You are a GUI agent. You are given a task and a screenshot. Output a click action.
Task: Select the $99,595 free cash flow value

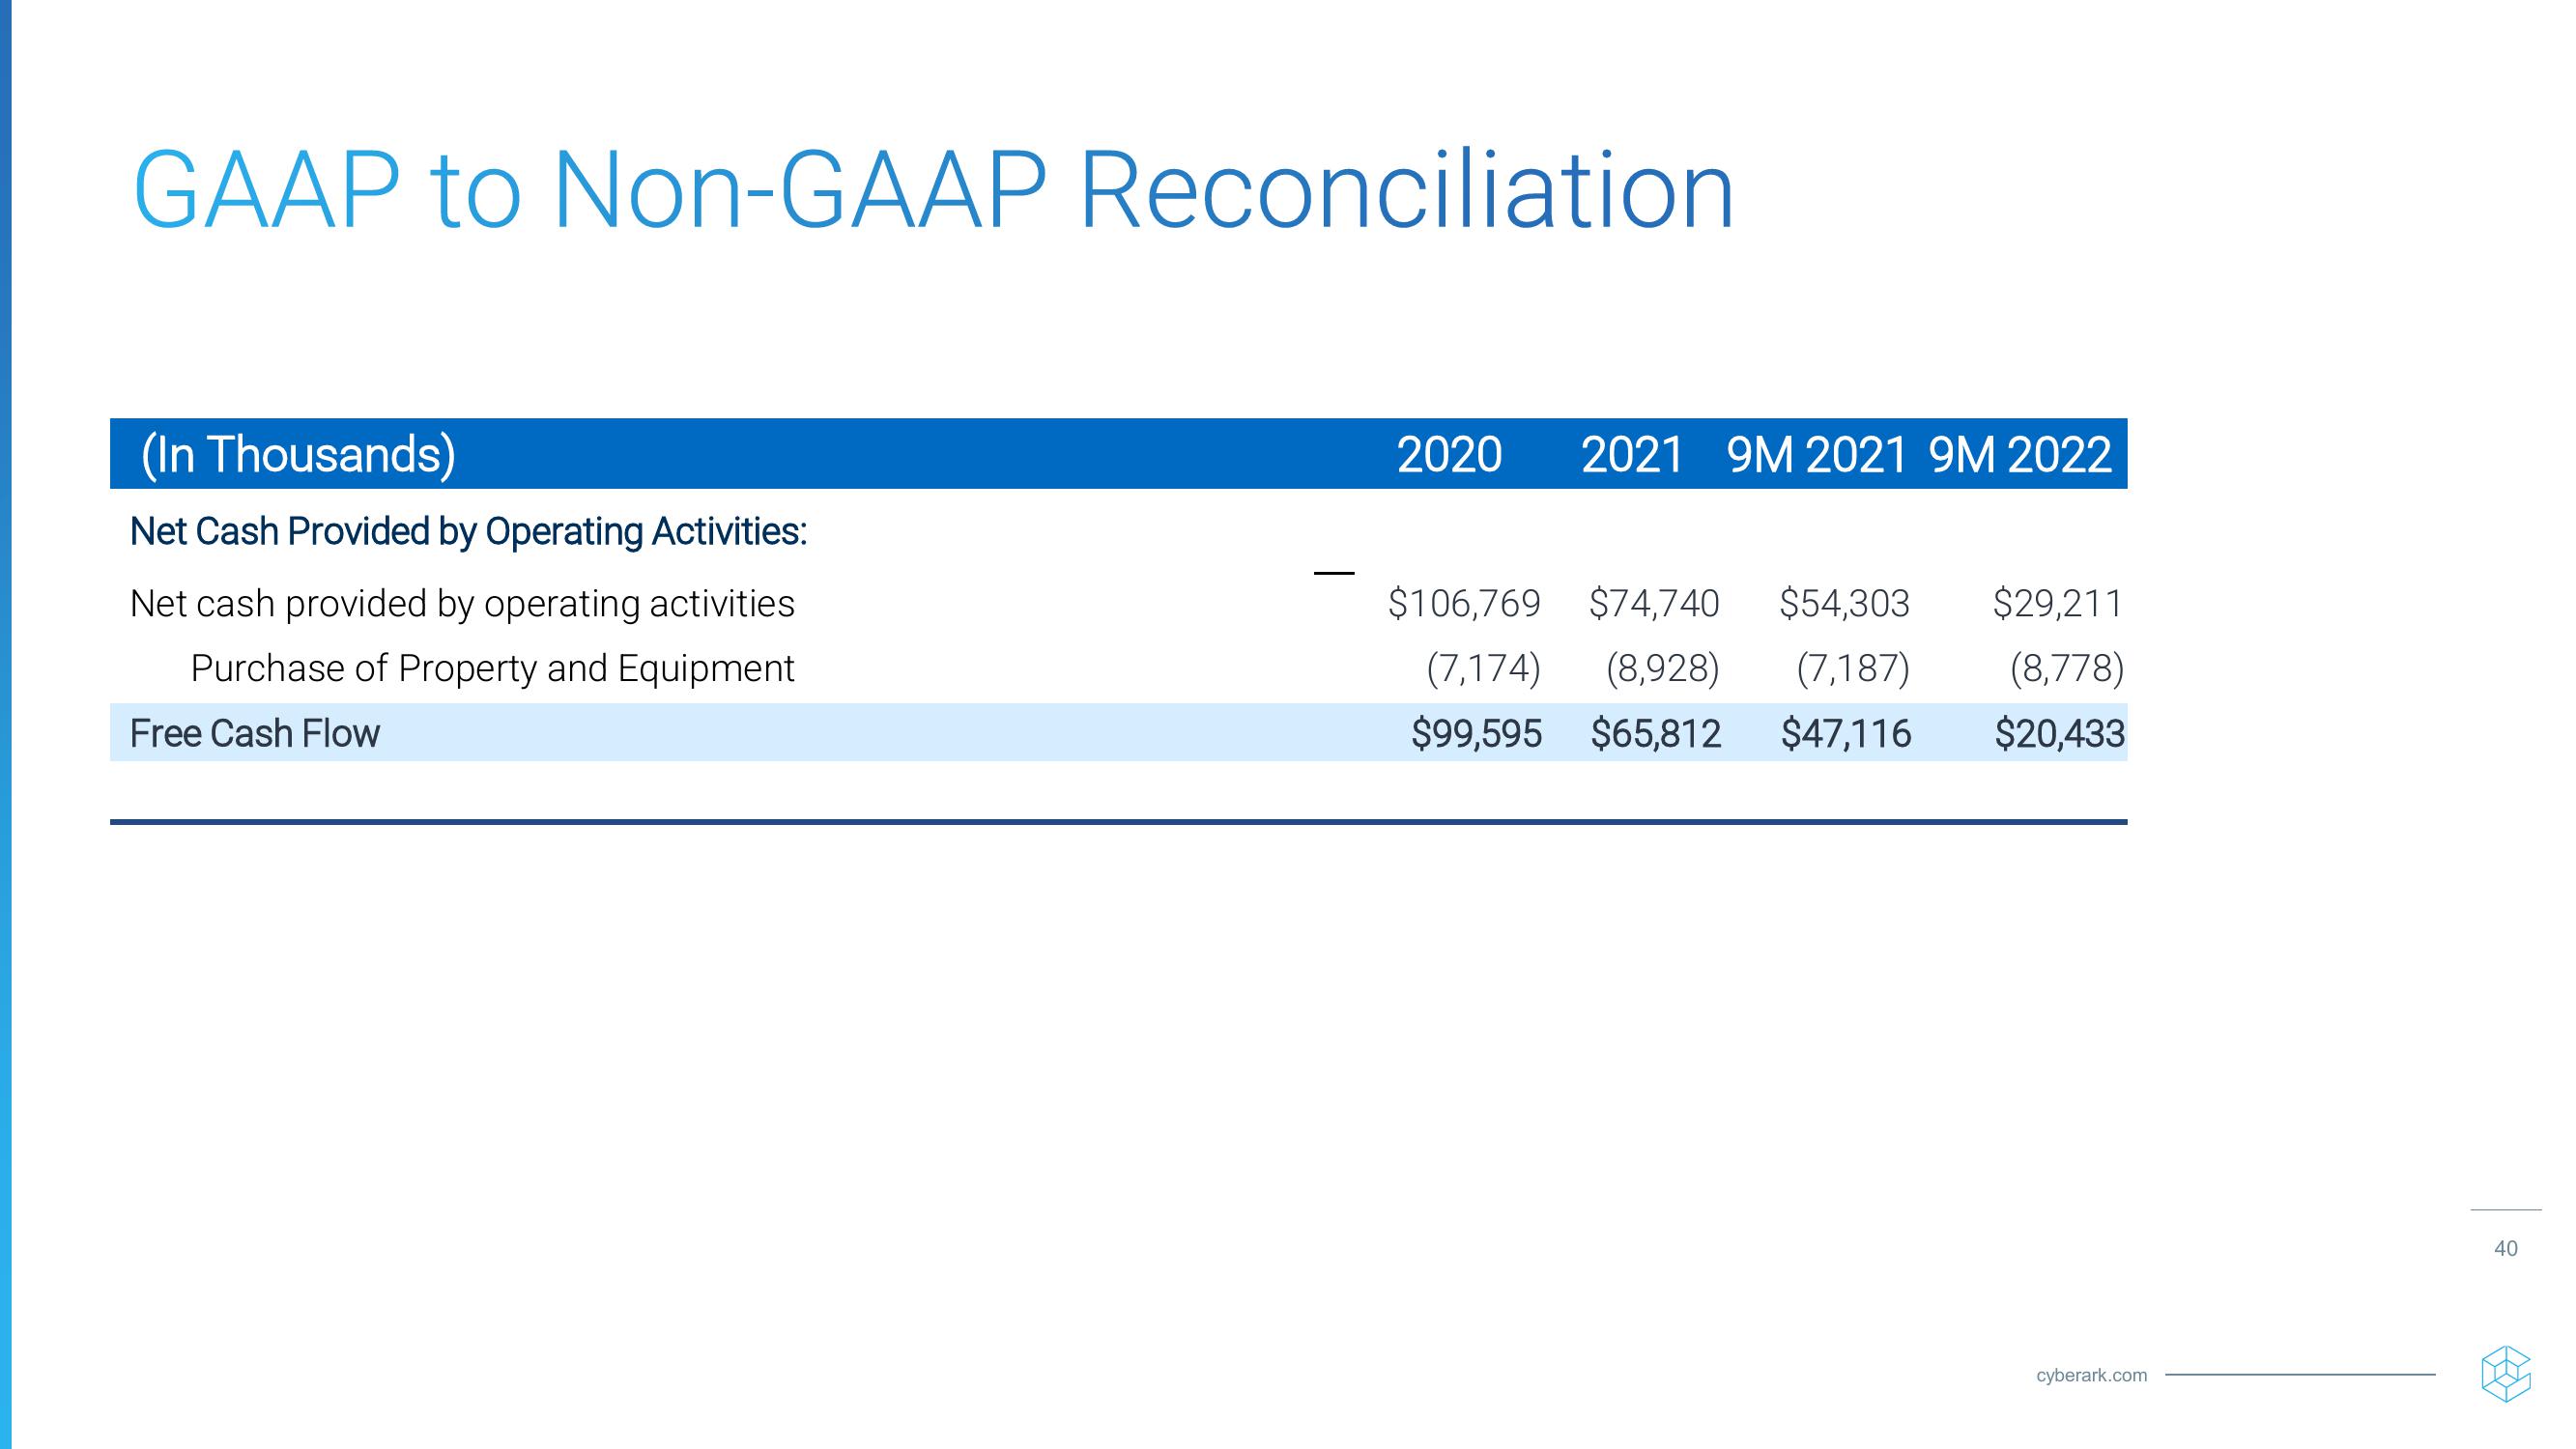[1476, 733]
